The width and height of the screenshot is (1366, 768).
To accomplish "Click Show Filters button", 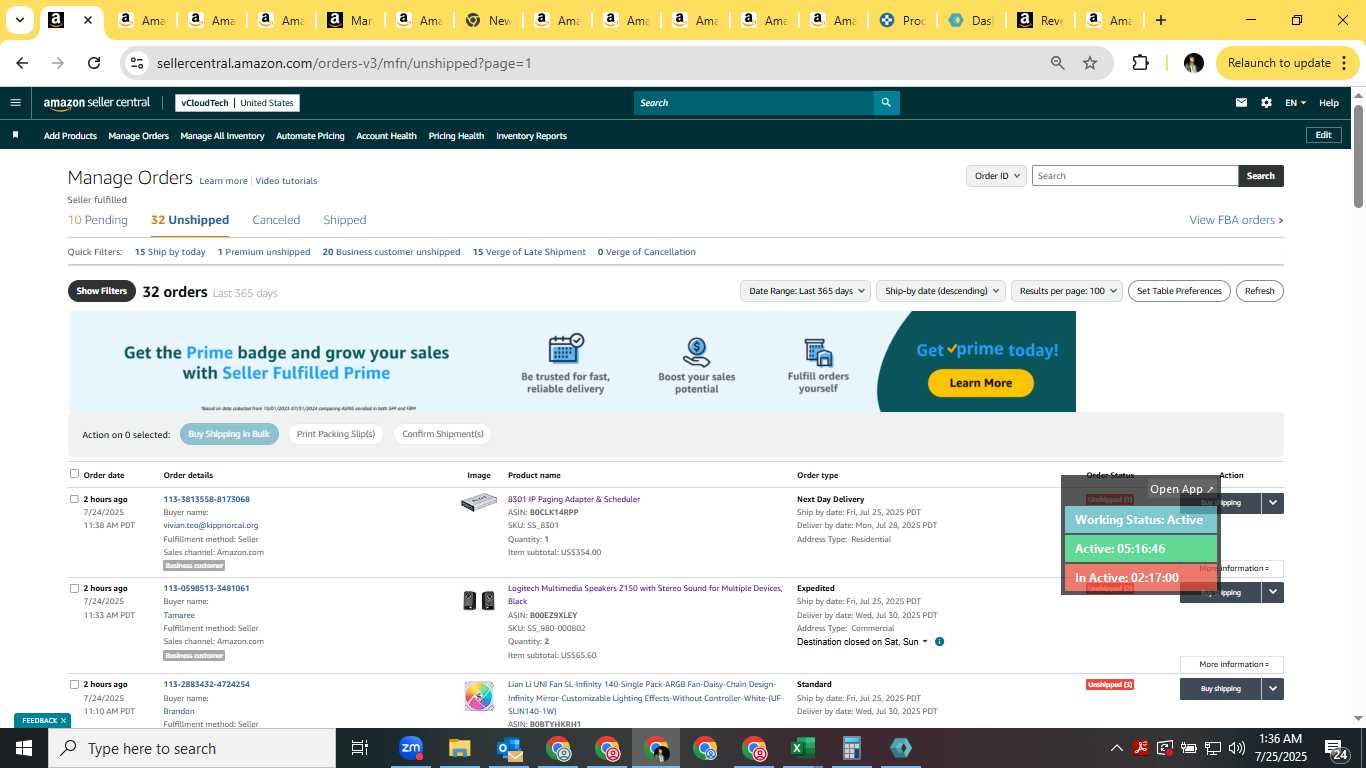I will click(102, 291).
